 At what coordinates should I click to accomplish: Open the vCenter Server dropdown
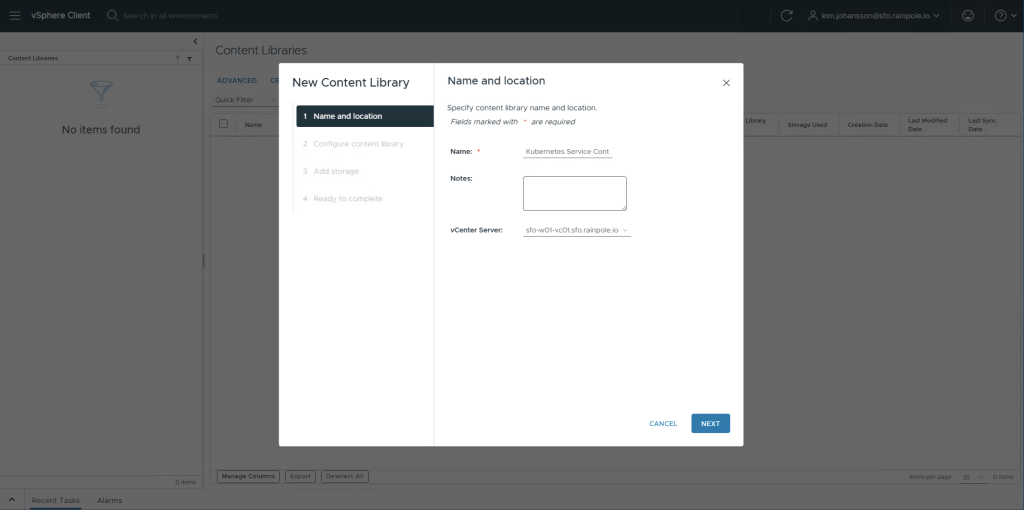[x=577, y=230]
